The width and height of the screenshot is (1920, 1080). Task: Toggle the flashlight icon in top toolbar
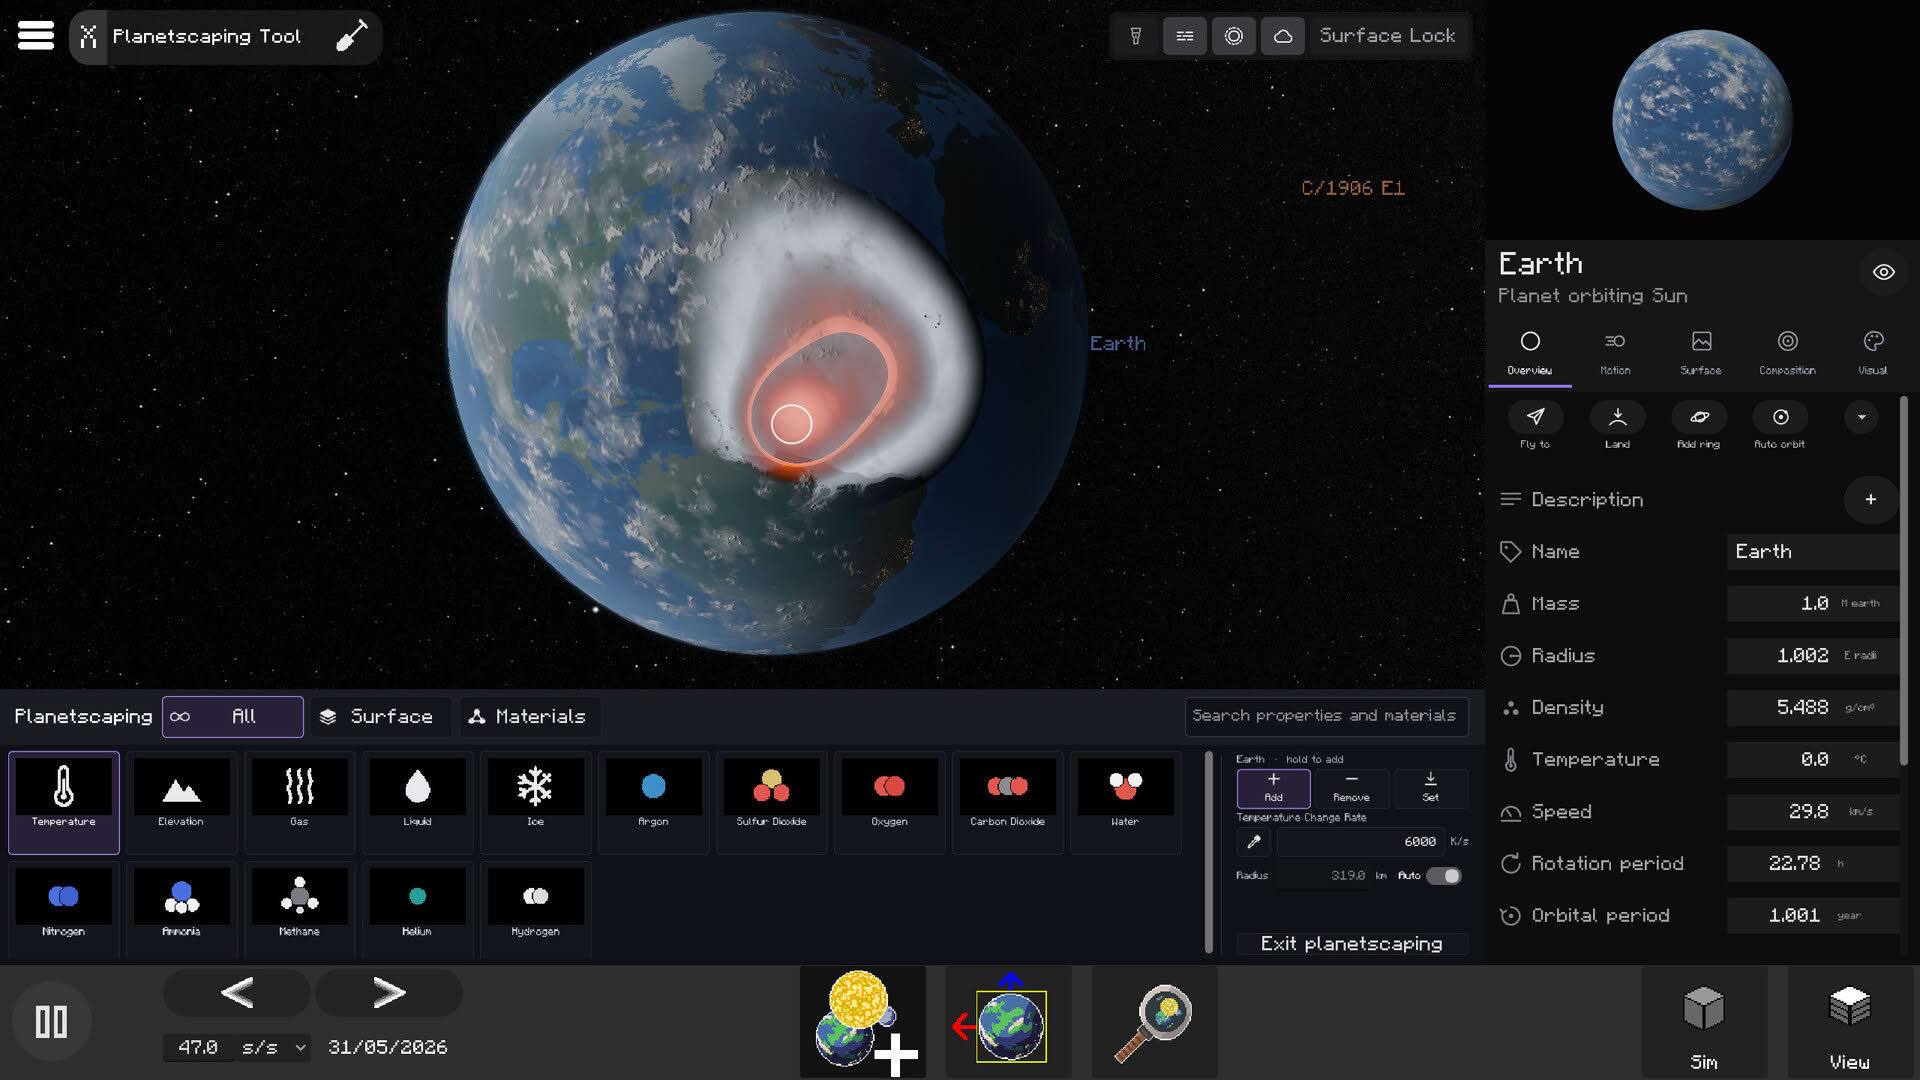pyautogui.click(x=1136, y=36)
